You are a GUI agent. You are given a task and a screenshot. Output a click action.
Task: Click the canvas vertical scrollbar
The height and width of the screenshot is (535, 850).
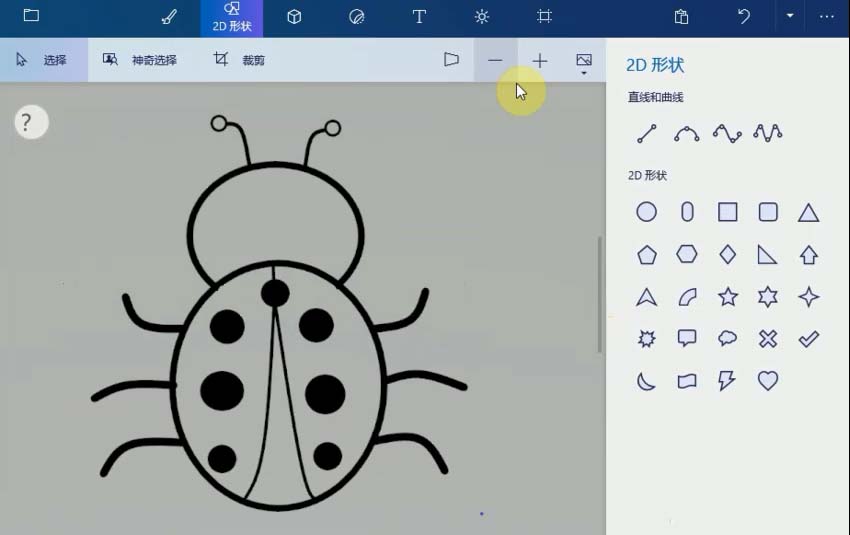[x=600, y=294]
